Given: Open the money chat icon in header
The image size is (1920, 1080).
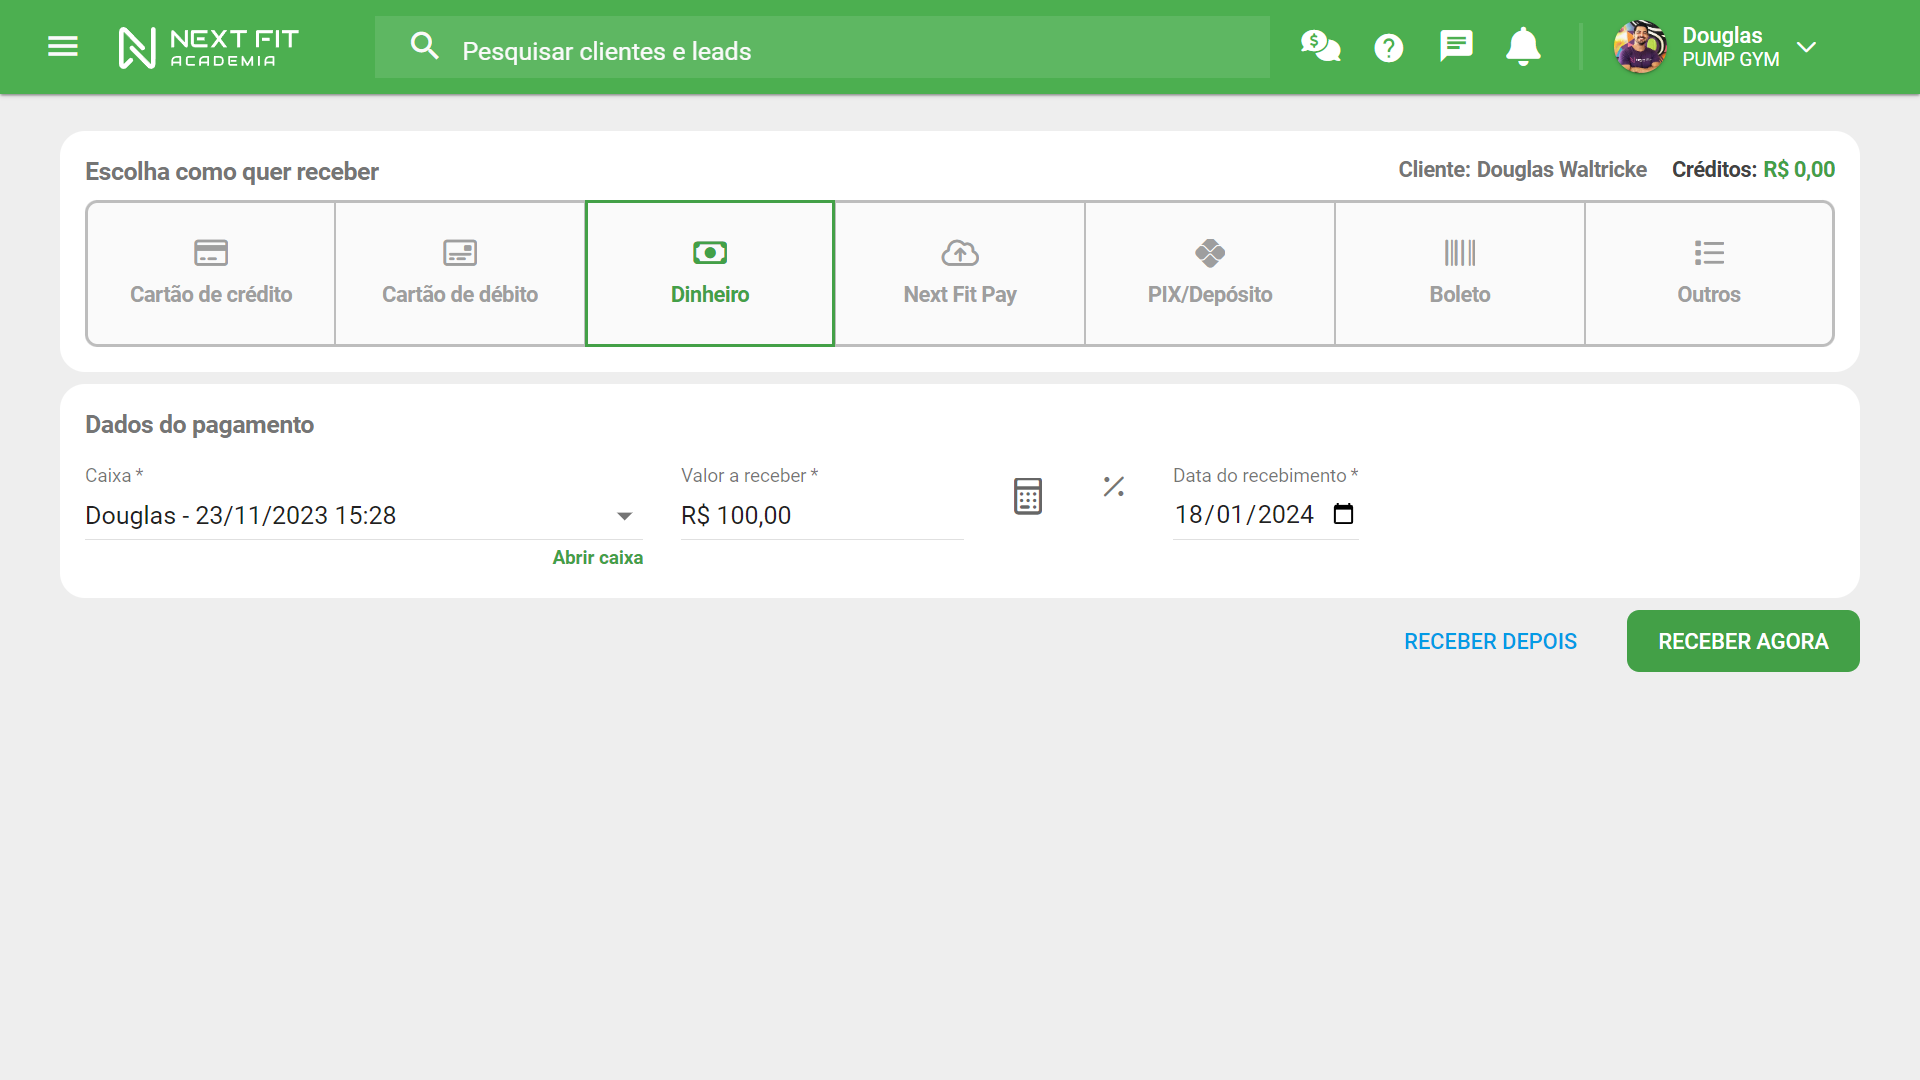Looking at the screenshot, I should pos(1320,47).
